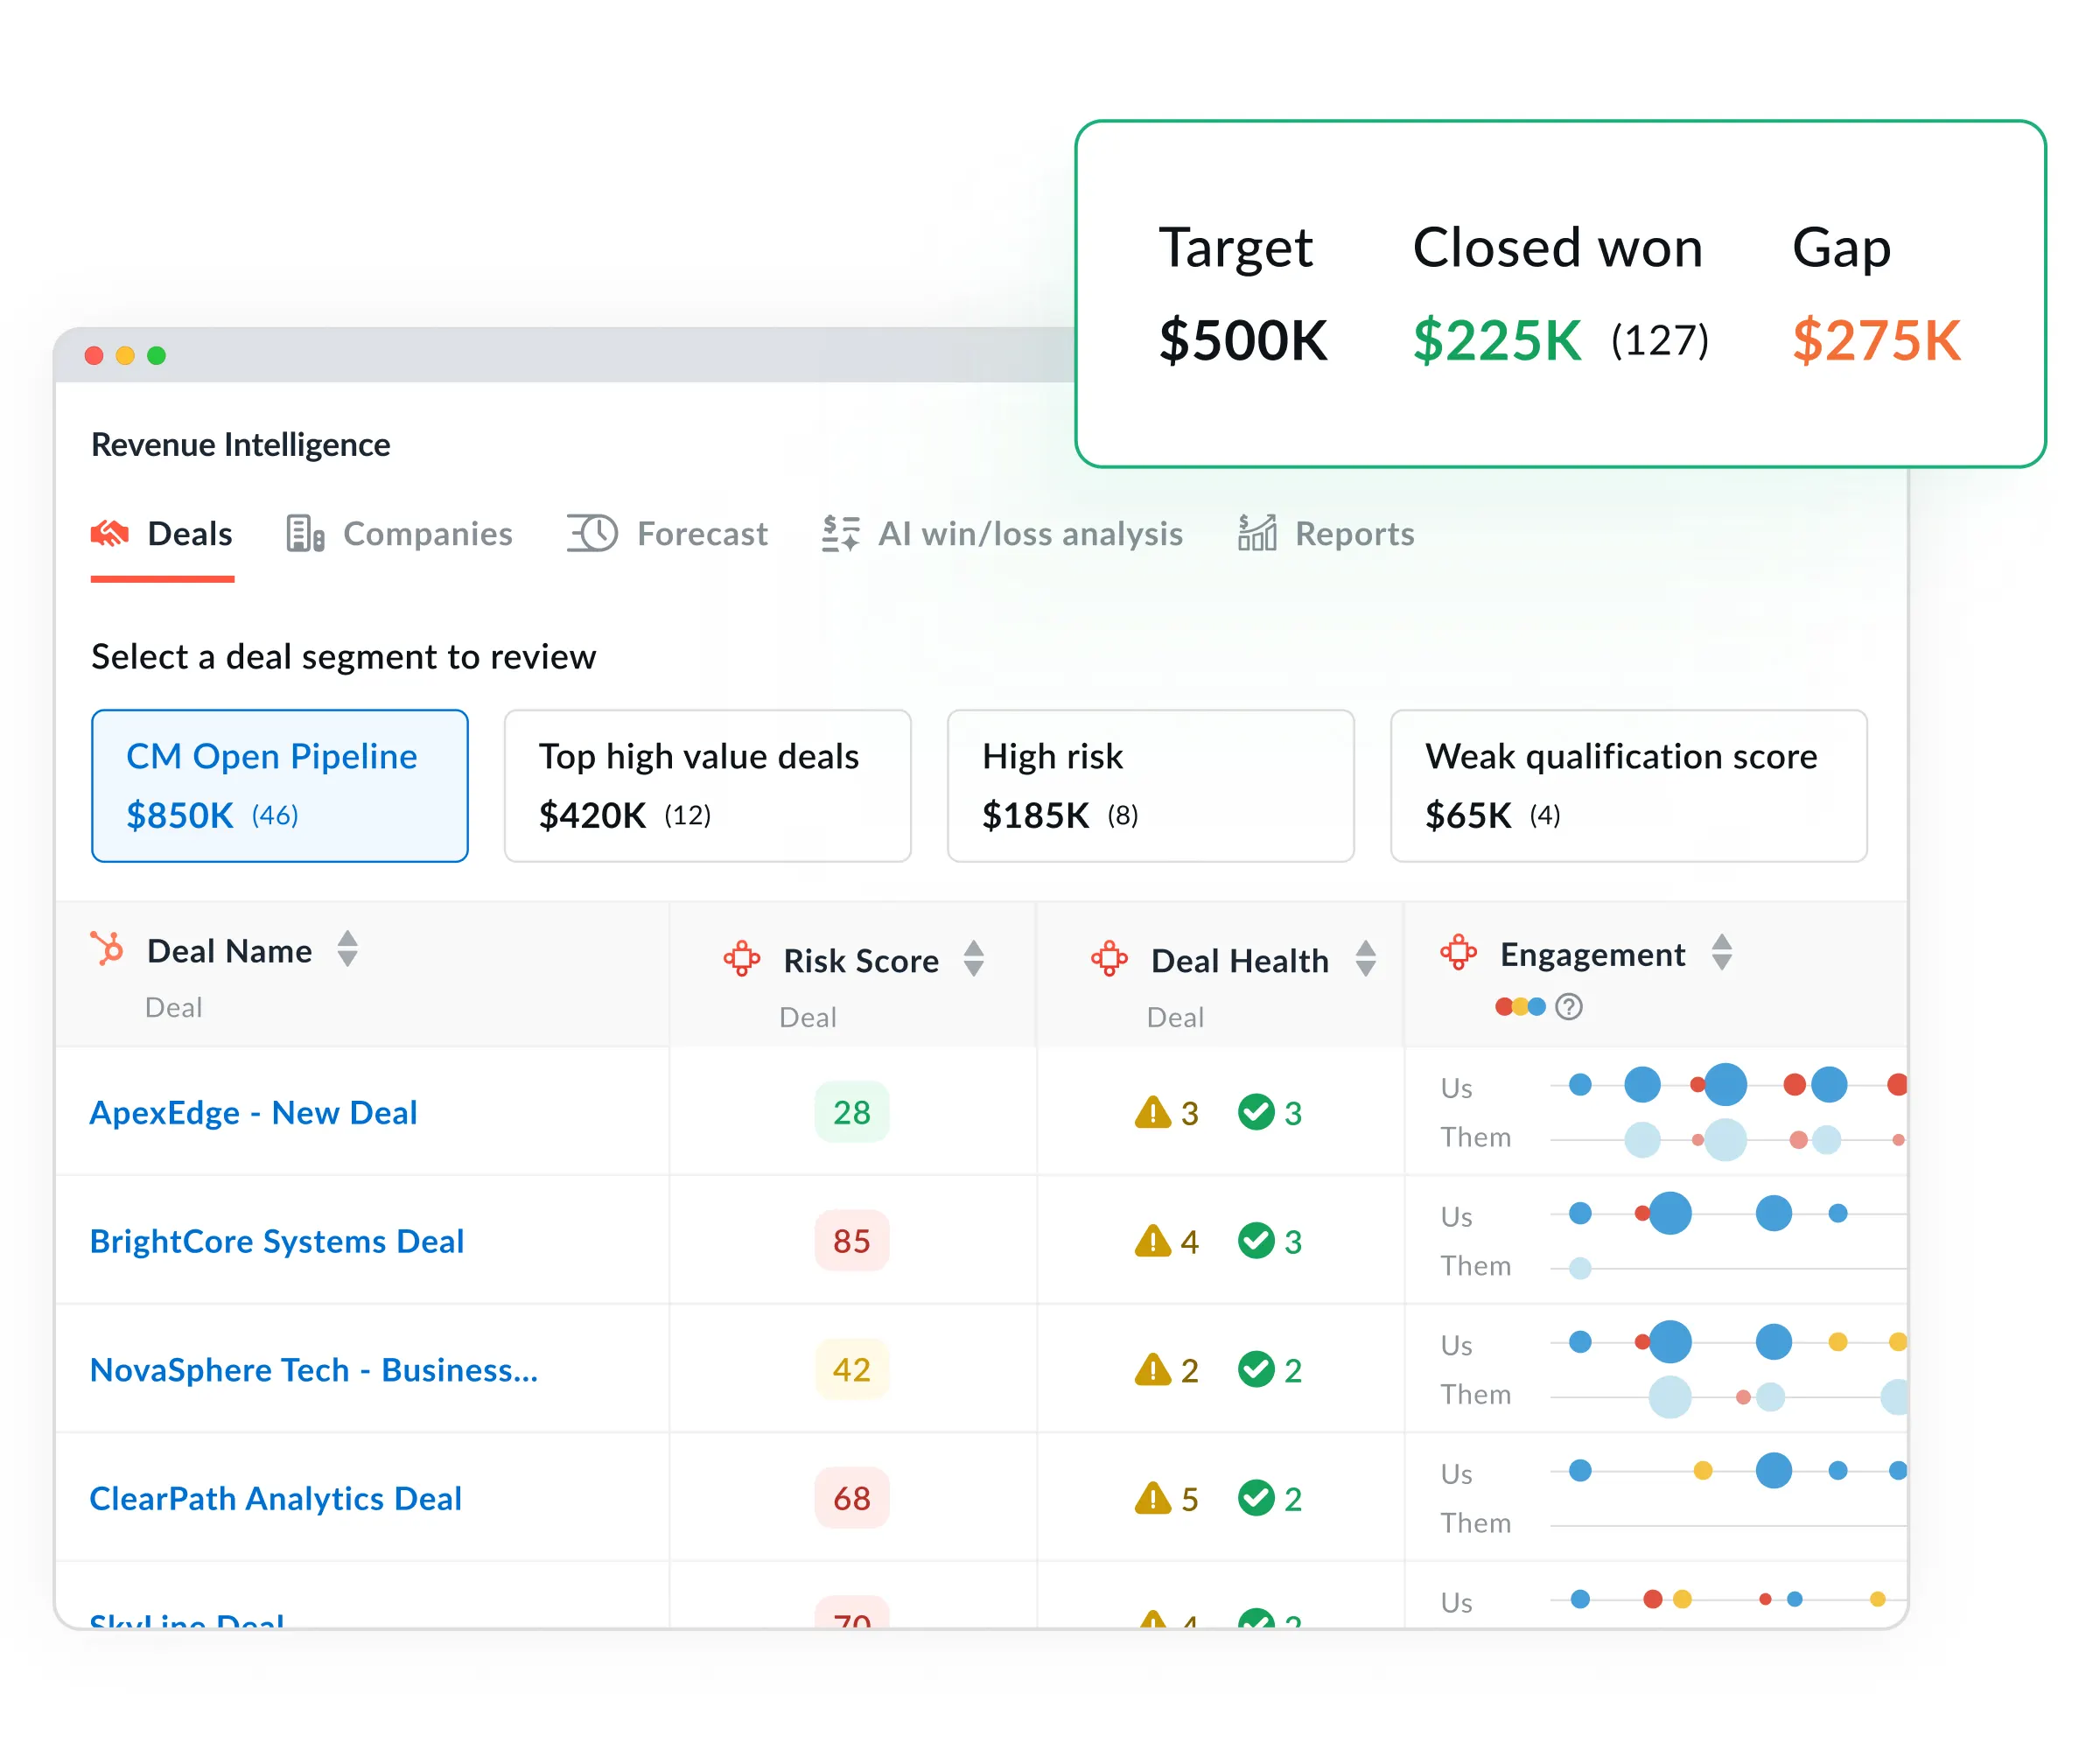Switch to the Forecast tab

700,533
